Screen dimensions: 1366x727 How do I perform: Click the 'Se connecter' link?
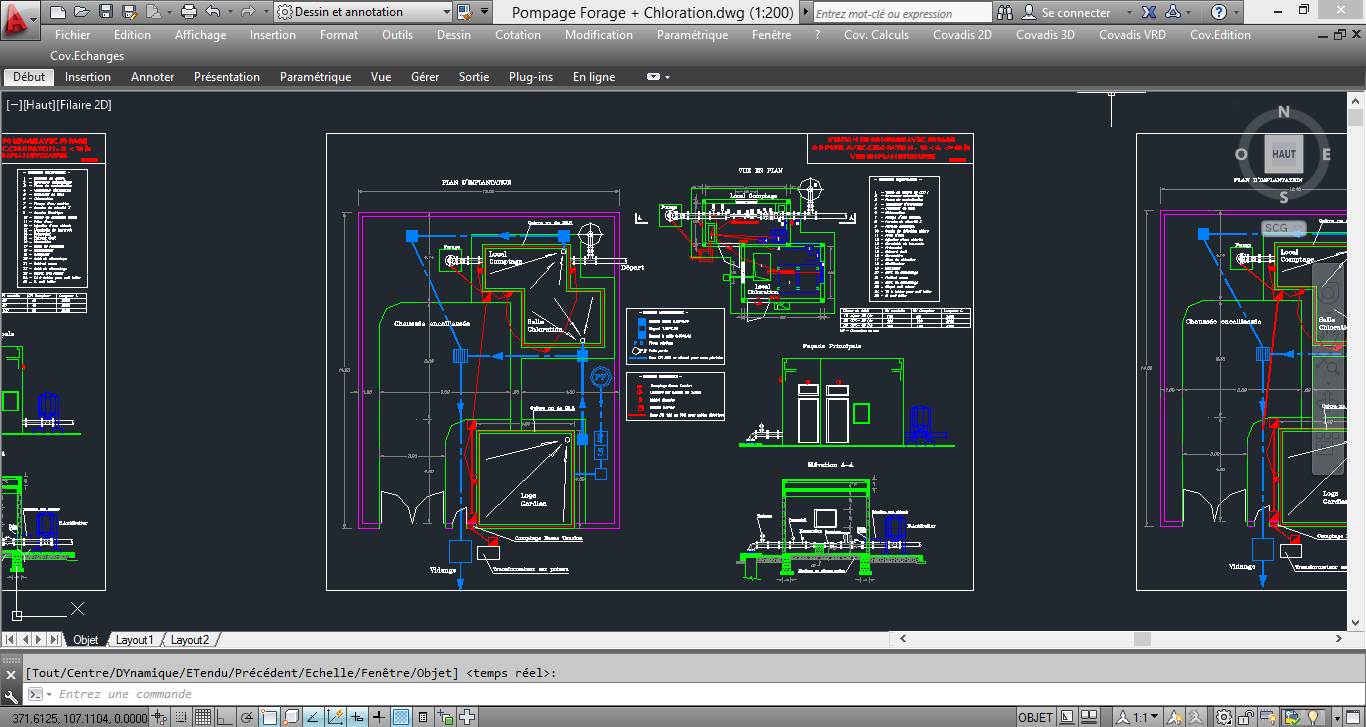[x=1078, y=12]
